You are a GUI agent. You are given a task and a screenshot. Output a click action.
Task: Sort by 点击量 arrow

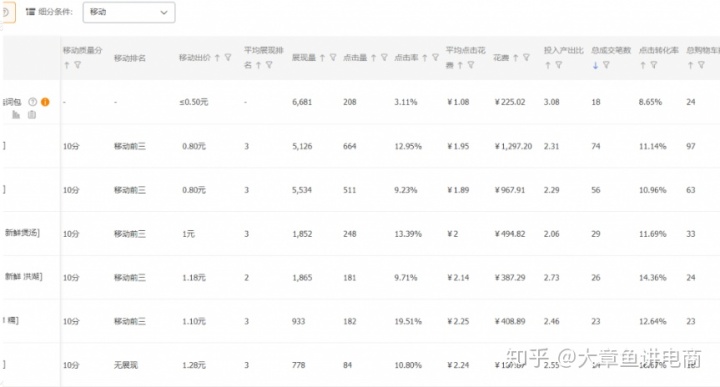[x=374, y=58]
